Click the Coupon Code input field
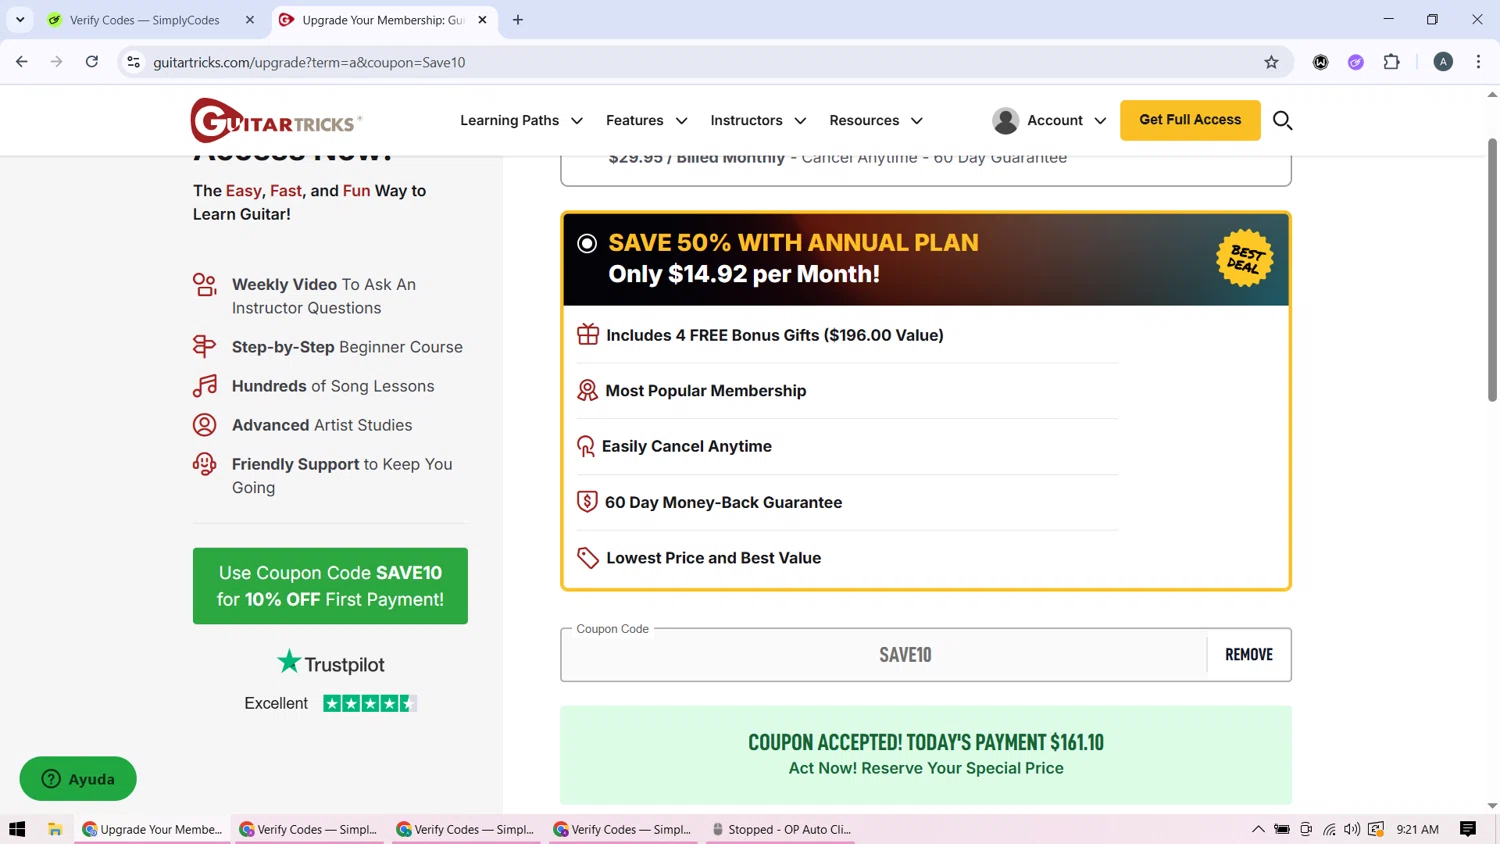Screen dimensions: 1500x844 884,655
